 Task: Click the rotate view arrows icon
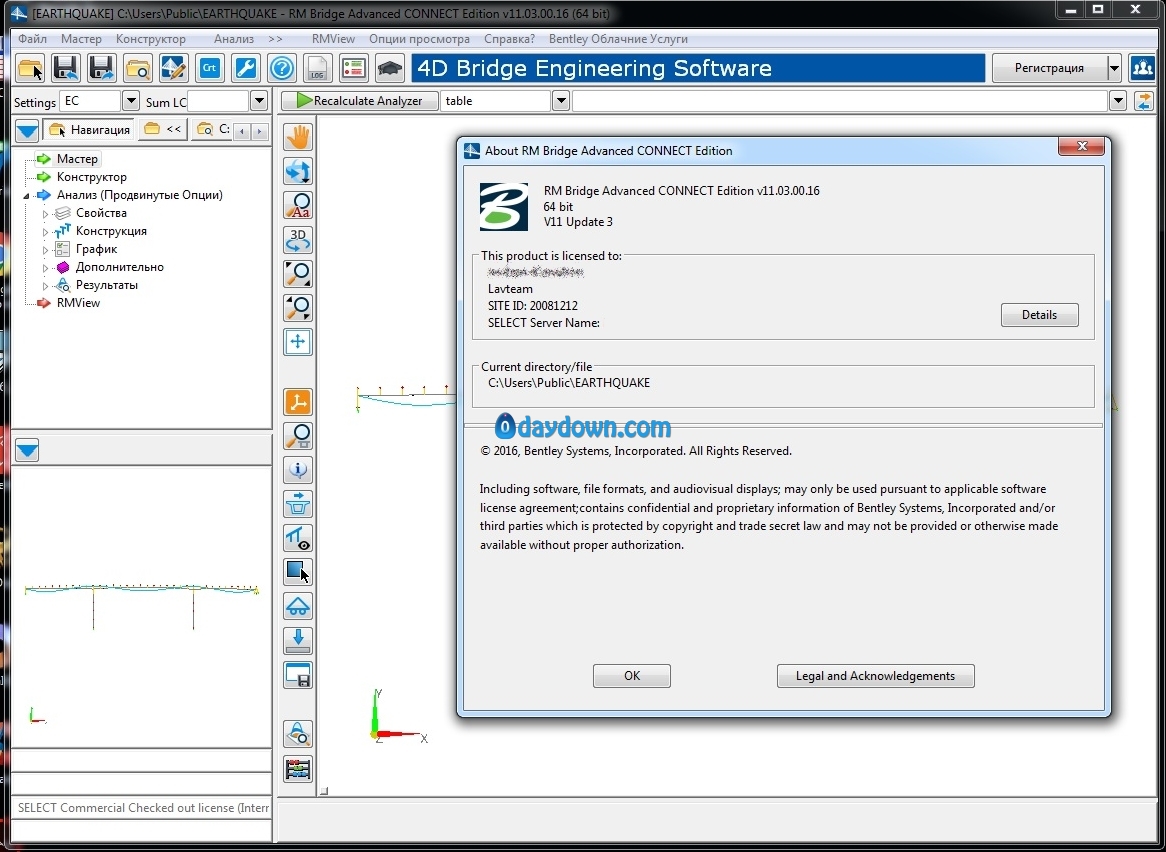[x=298, y=171]
